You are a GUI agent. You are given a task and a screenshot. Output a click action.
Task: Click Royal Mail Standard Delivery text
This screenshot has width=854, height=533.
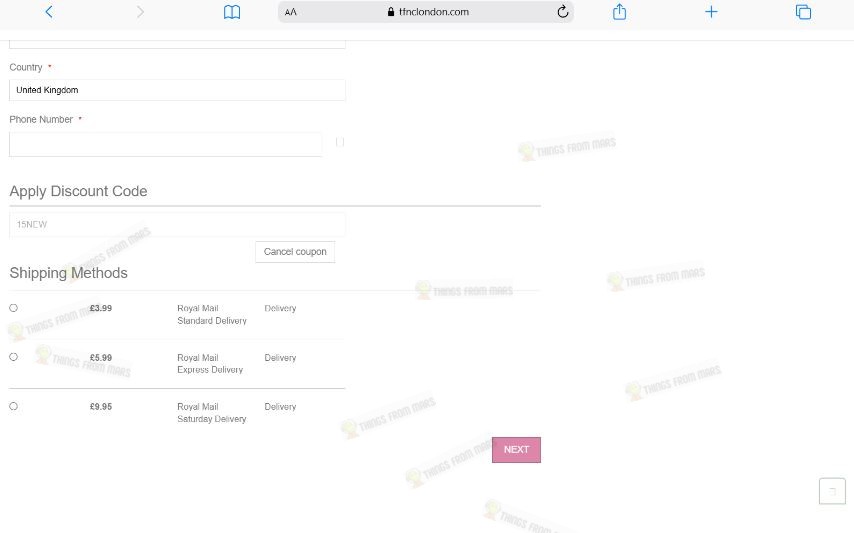coord(212,315)
